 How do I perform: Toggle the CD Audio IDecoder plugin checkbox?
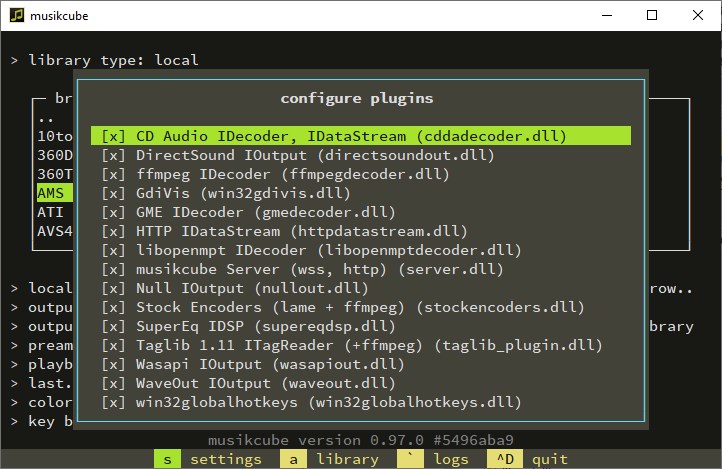[x=113, y=136]
